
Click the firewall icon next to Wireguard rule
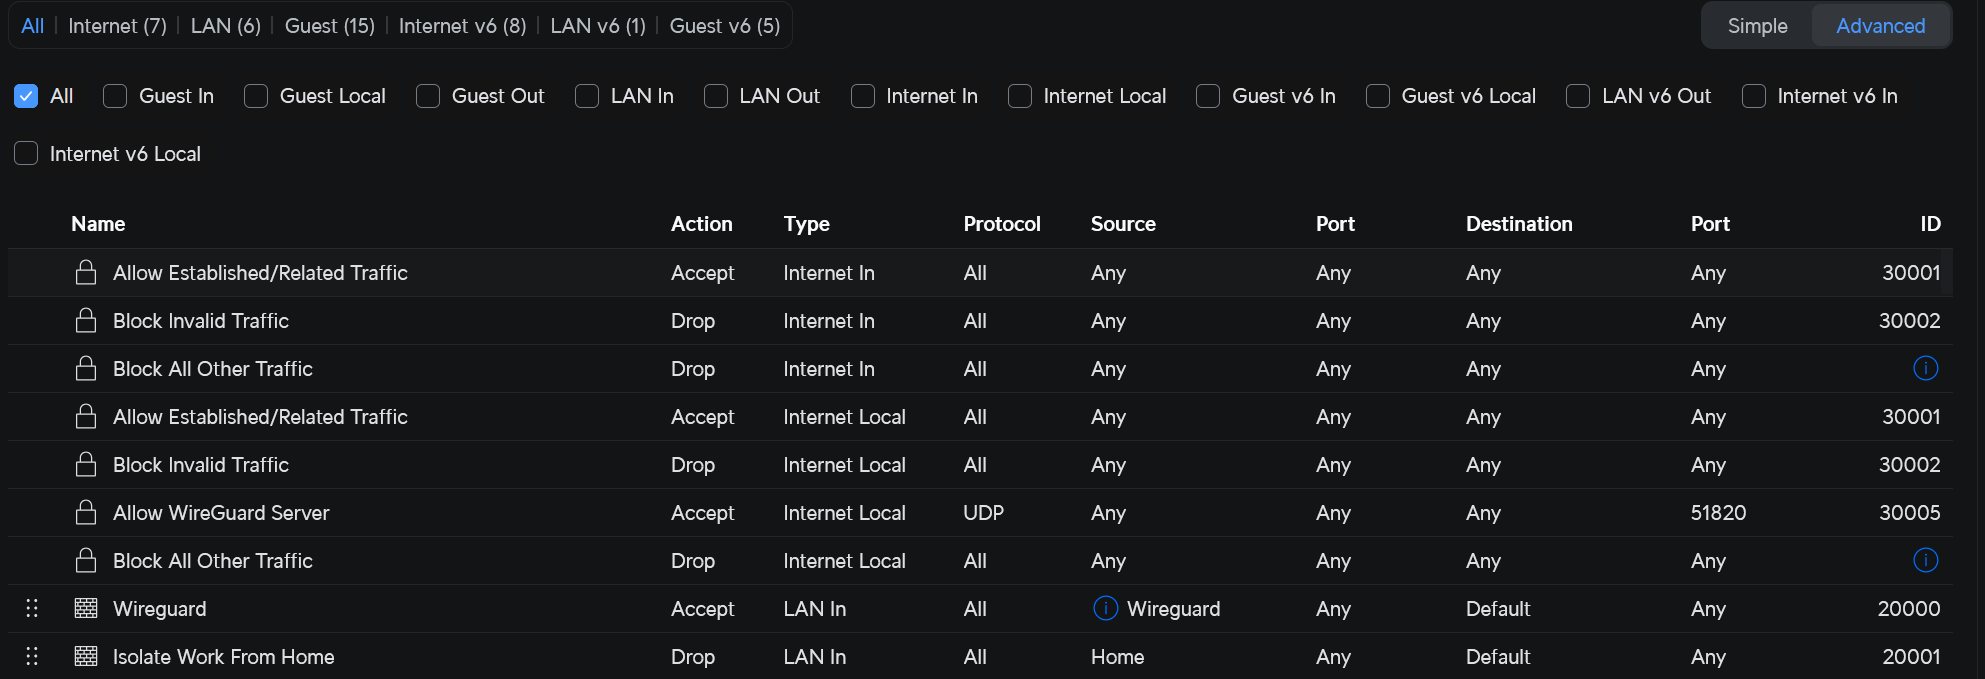pyautogui.click(x=86, y=608)
